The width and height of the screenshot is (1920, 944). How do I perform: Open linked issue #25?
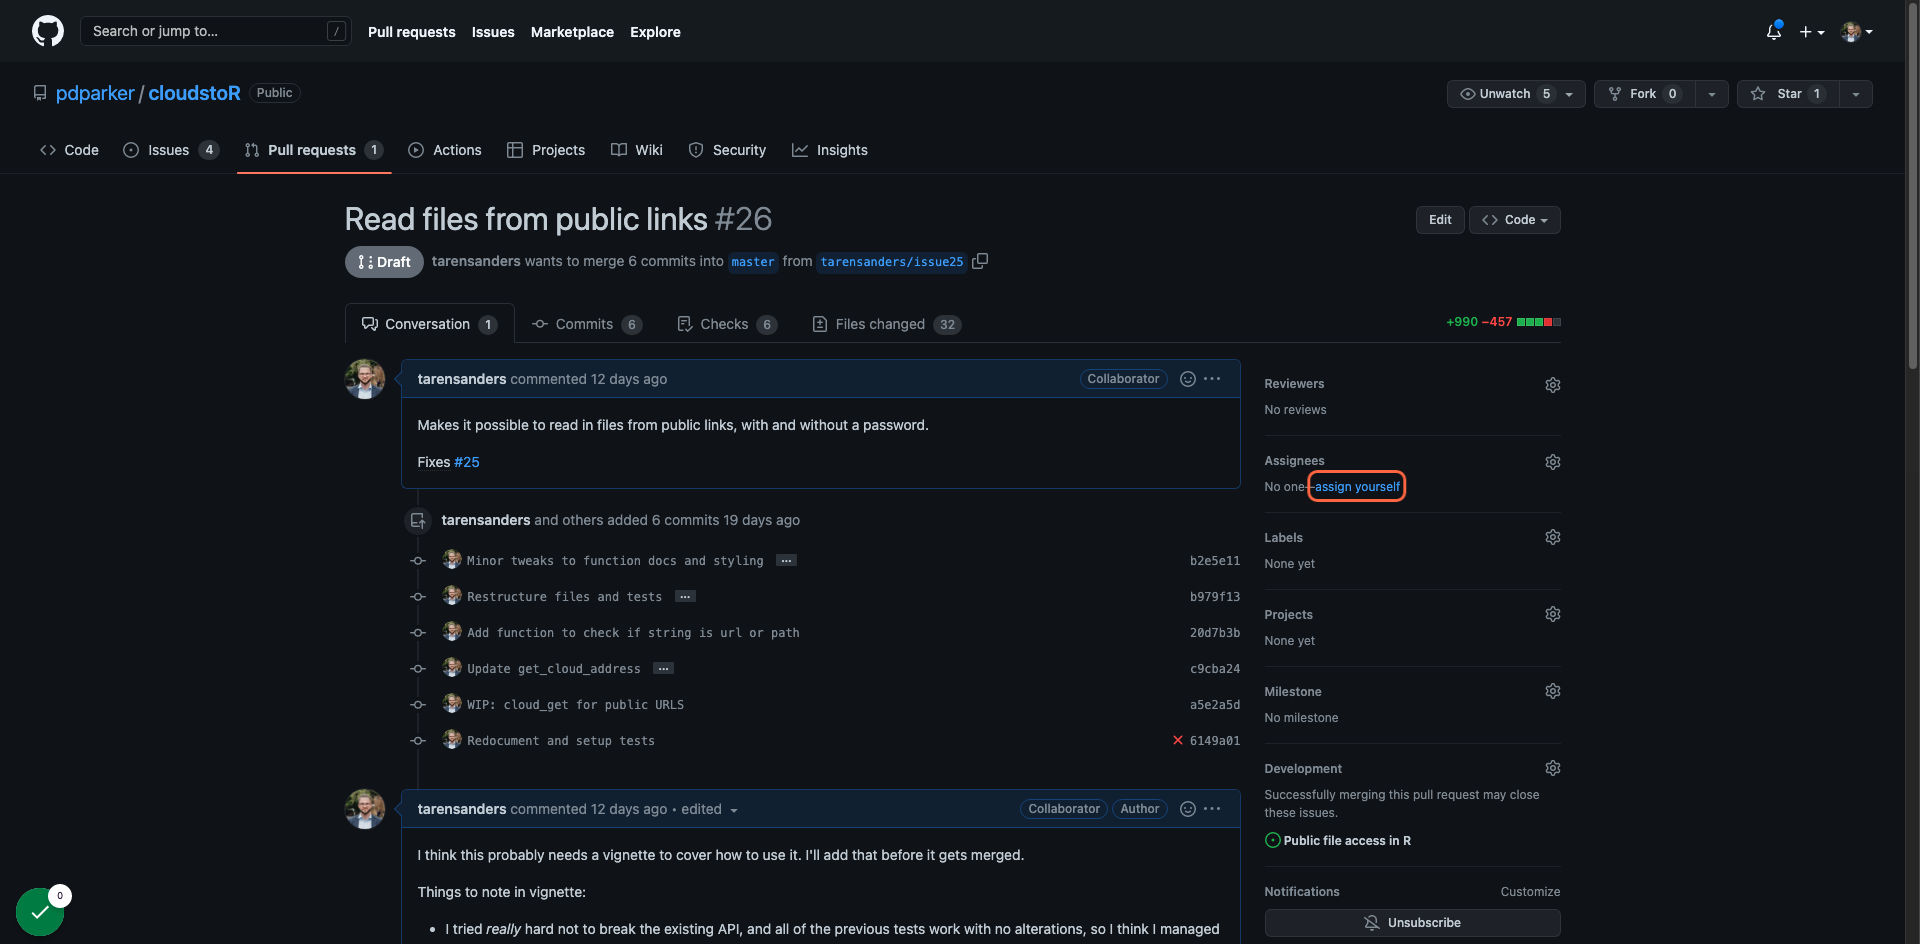pos(467,462)
